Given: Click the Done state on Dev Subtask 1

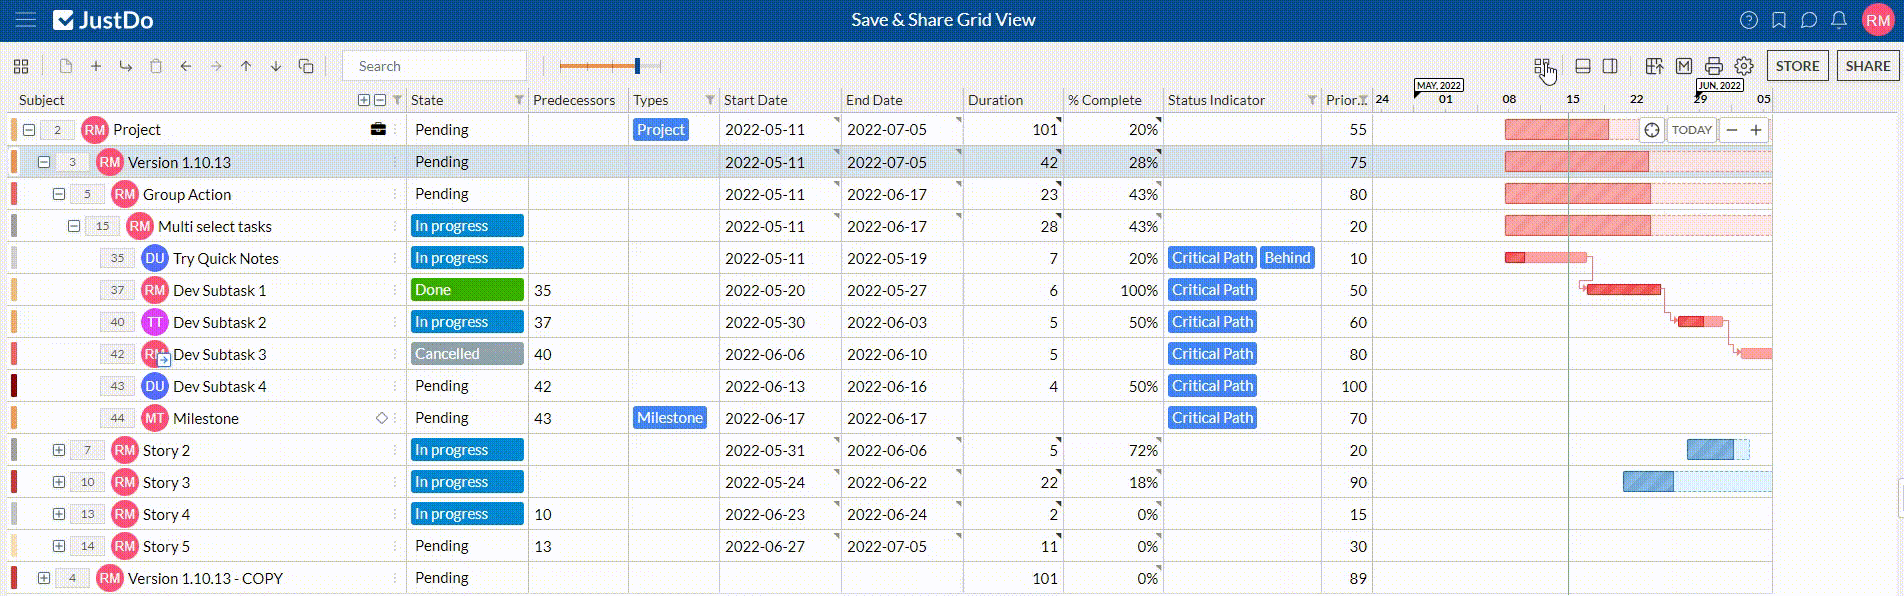Looking at the screenshot, I should coord(467,290).
